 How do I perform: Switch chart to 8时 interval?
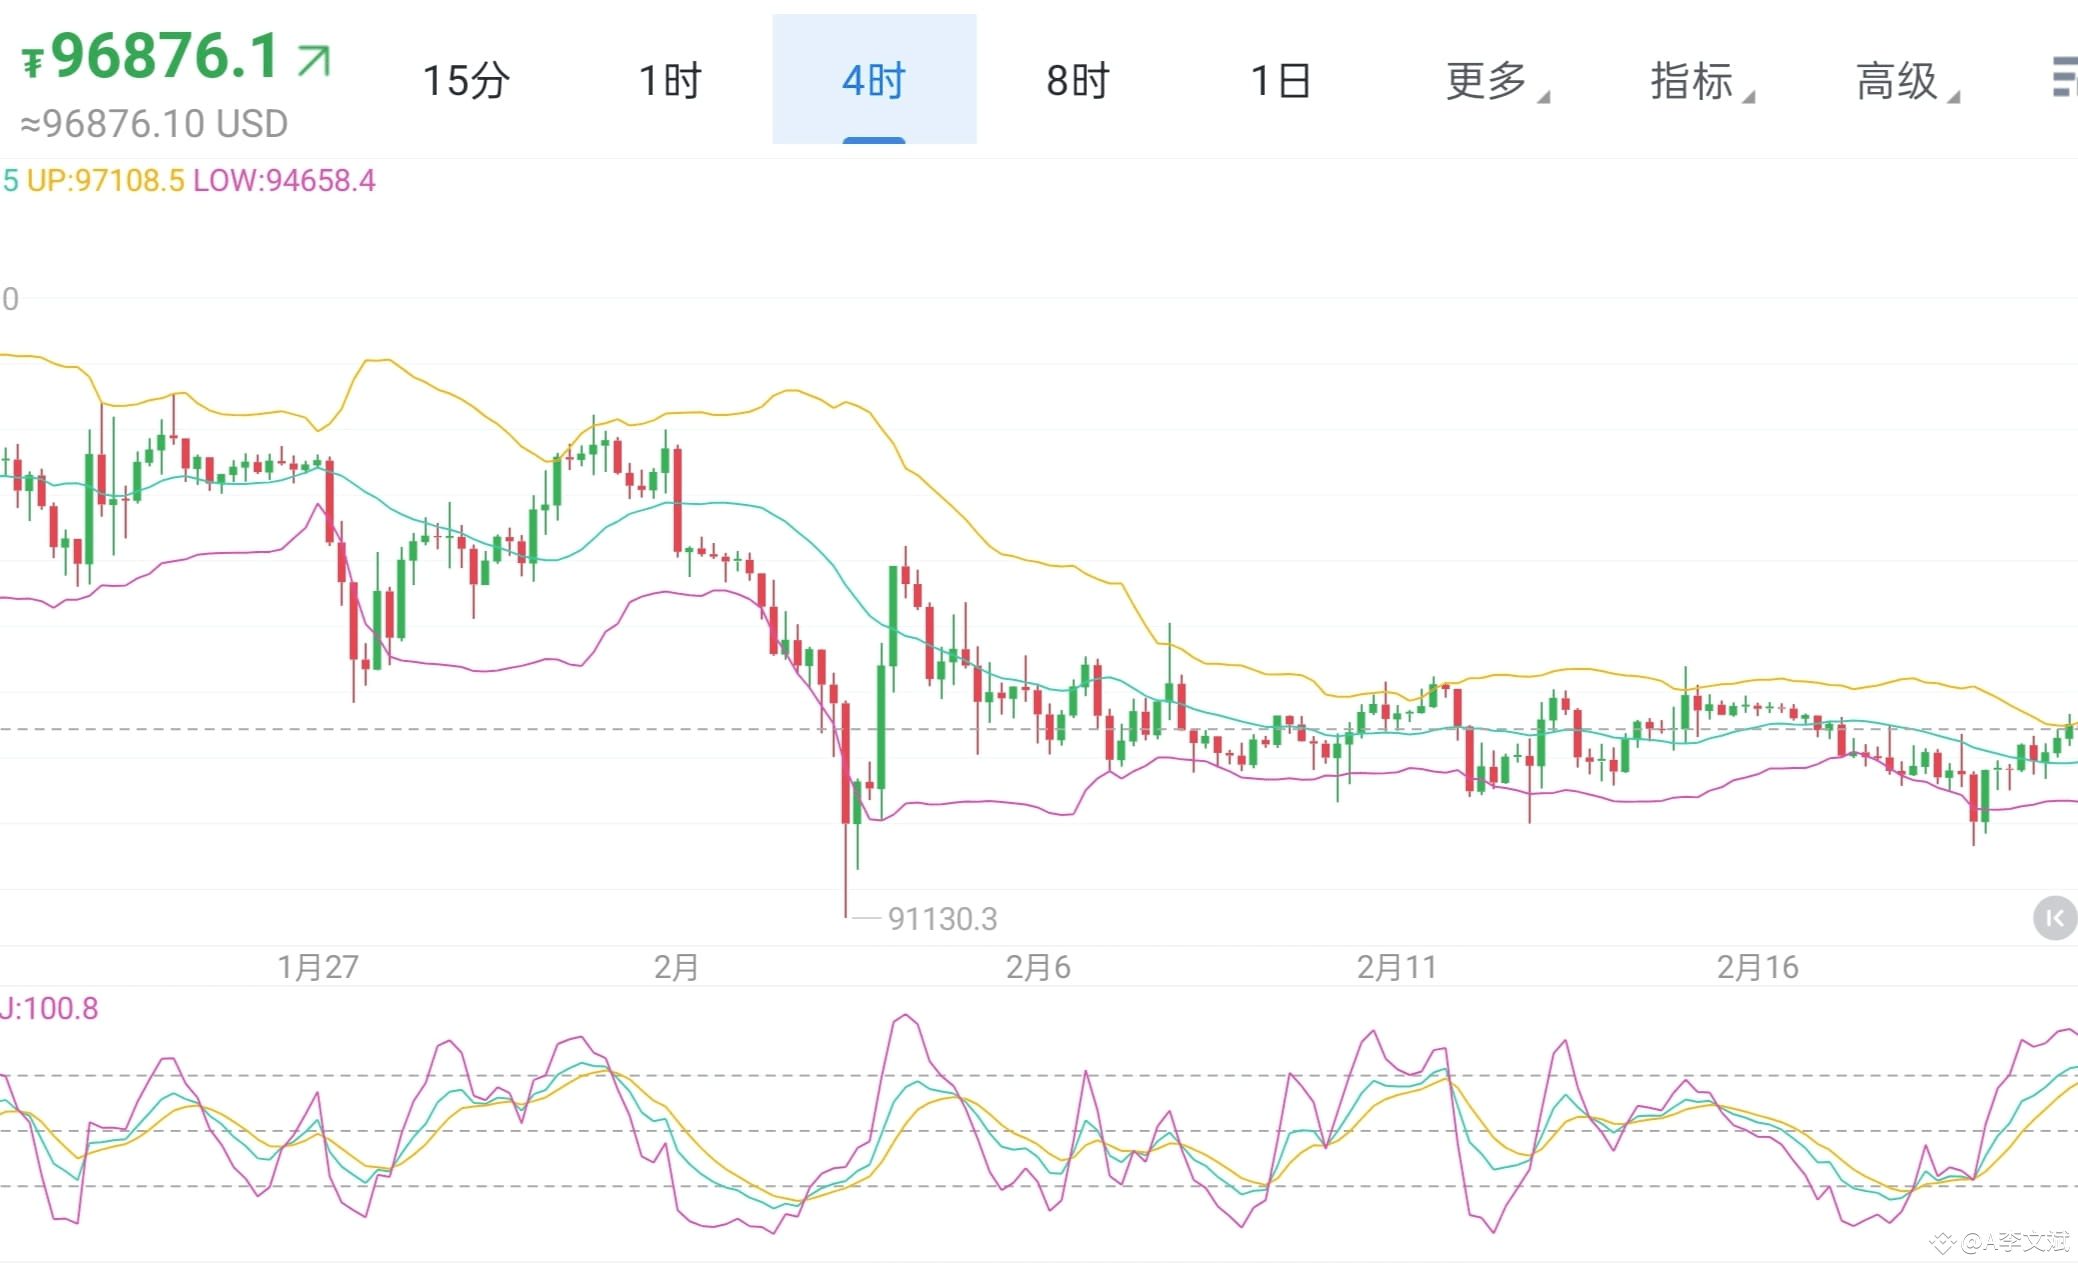coord(1078,80)
